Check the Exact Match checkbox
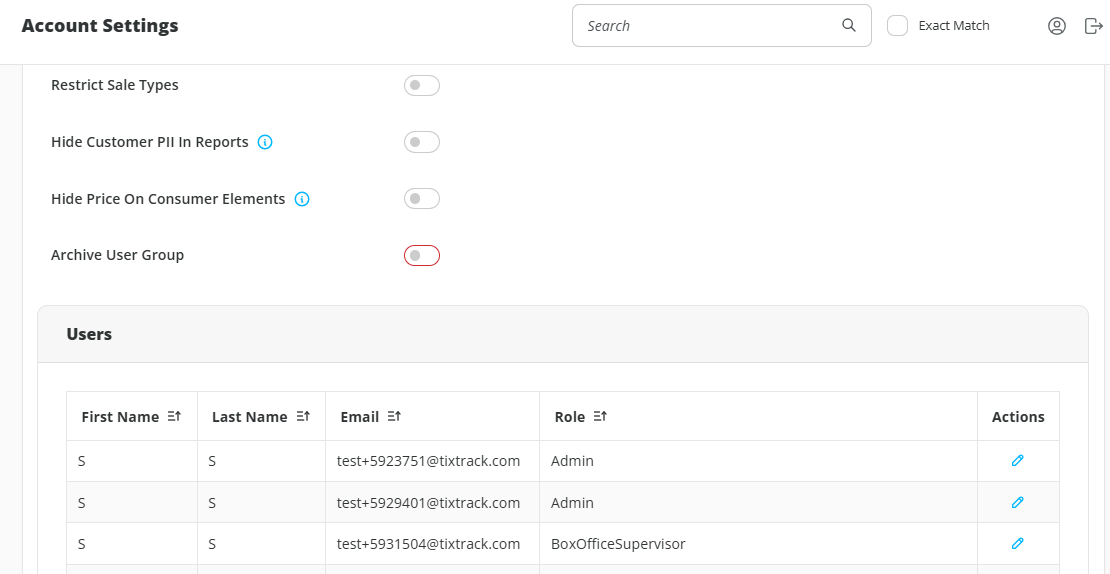This screenshot has width=1110, height=574. [898, 26]
